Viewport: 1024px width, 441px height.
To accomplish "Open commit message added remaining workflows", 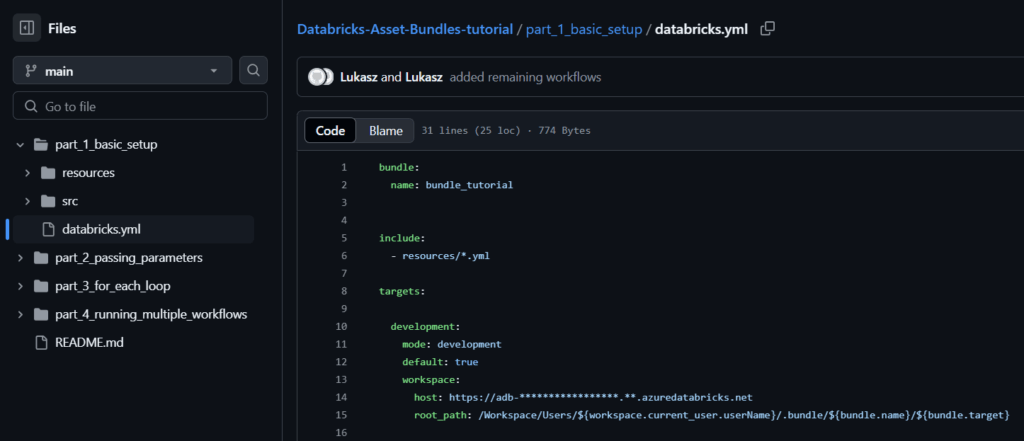I will tap(526, 77).
